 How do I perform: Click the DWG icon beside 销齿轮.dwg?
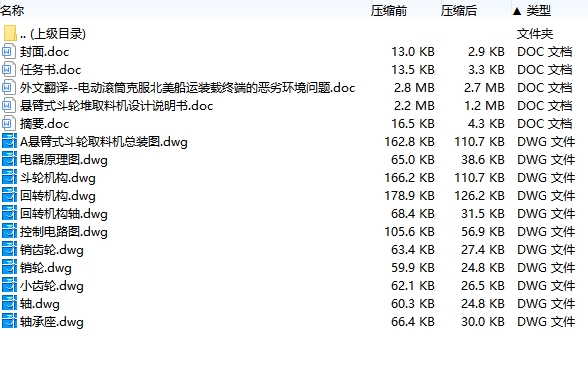(x=9, y=249)
